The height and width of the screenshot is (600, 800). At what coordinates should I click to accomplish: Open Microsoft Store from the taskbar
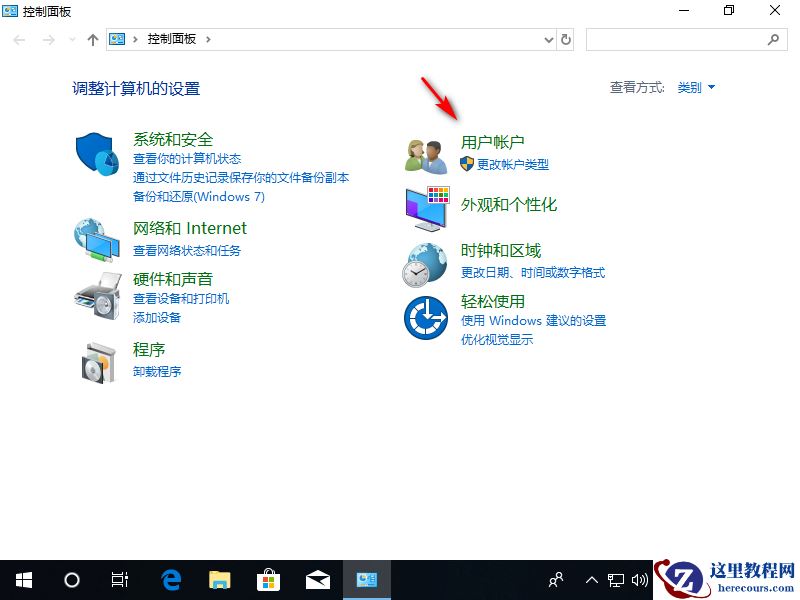pos(268,580)
